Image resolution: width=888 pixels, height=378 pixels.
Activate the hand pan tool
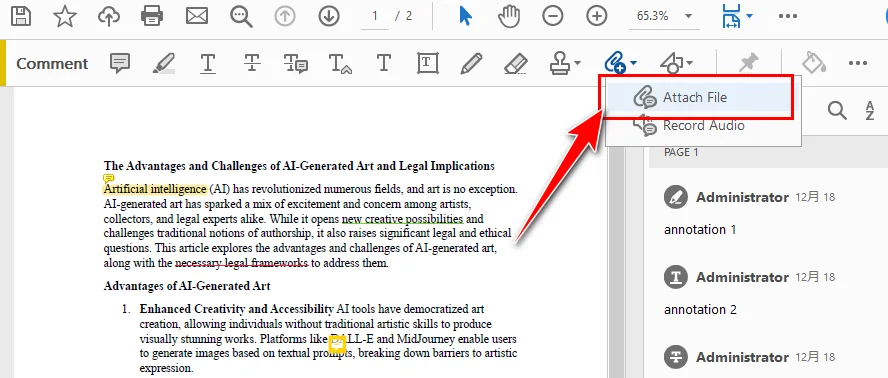[x=509, y=16]
